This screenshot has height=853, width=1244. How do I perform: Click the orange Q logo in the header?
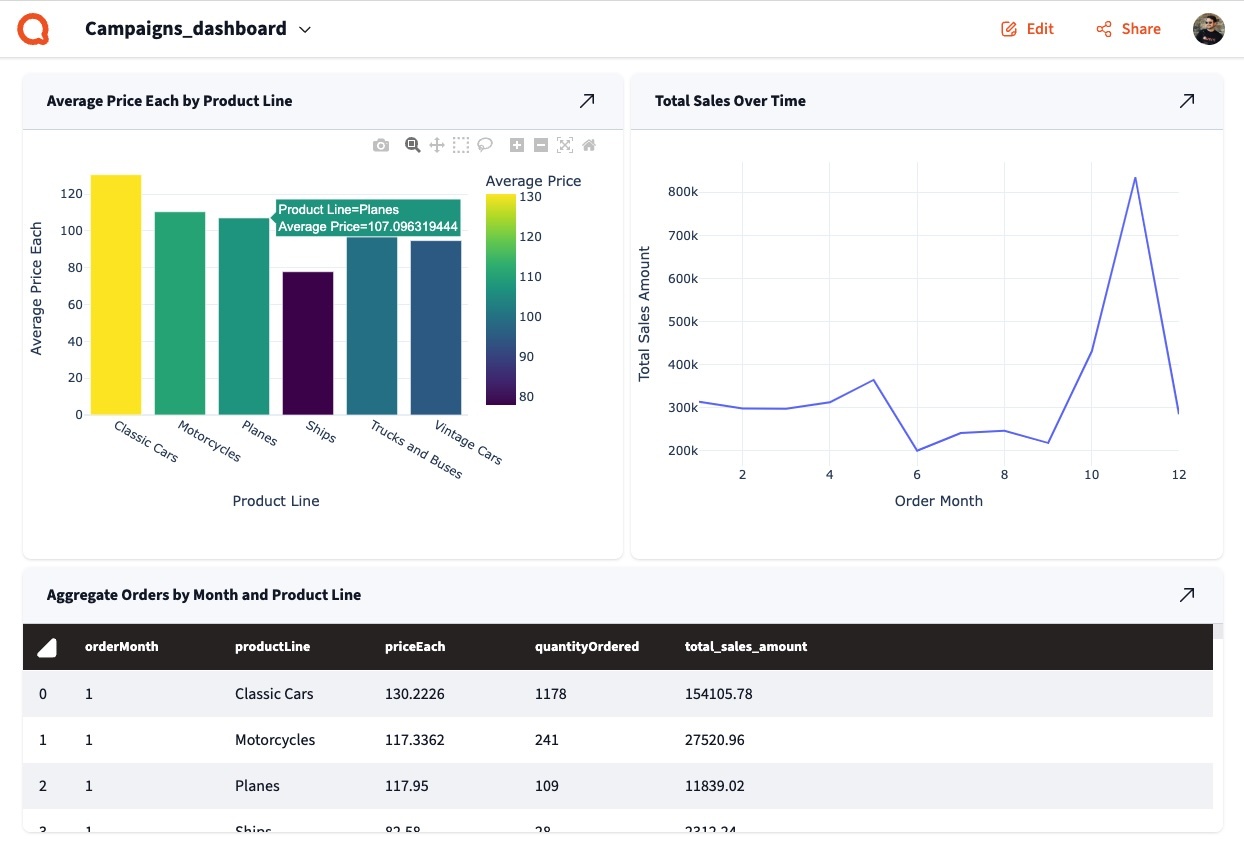point(33,29)
